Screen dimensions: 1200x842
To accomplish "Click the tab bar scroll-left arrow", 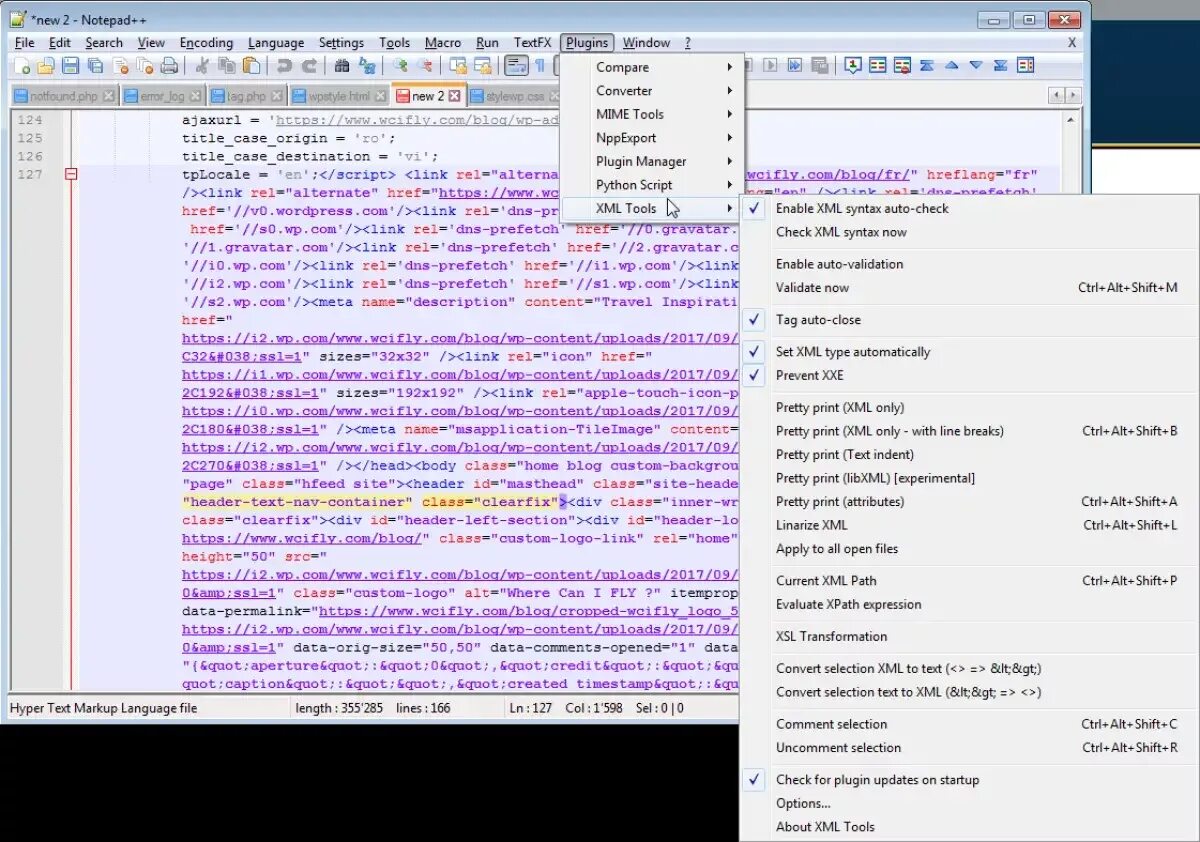I will (1056, 95).
